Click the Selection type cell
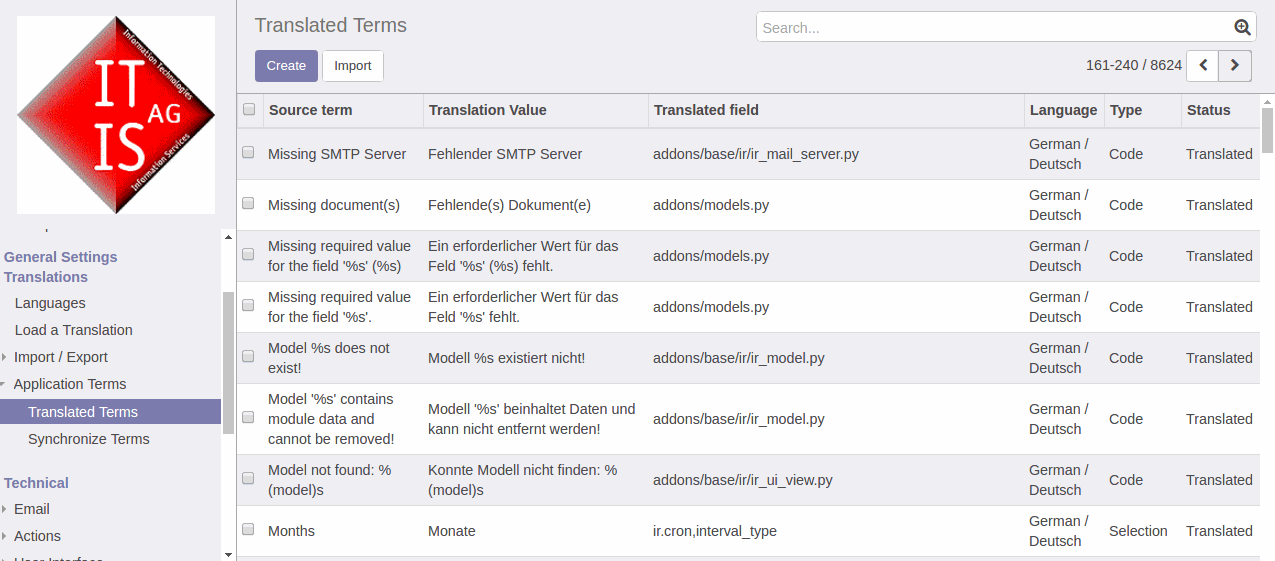Viewport: 1275px width, 561px height. click(x=1138, y=531)
